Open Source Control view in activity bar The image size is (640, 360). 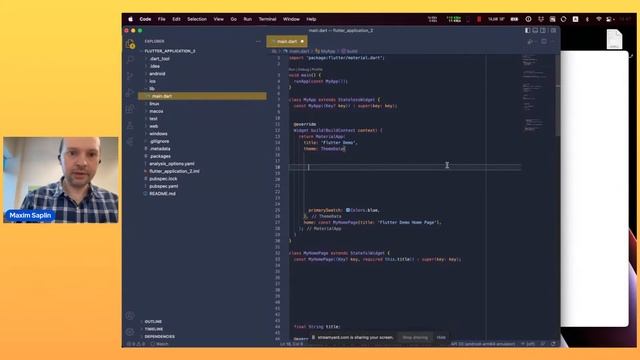pos(130,76)
